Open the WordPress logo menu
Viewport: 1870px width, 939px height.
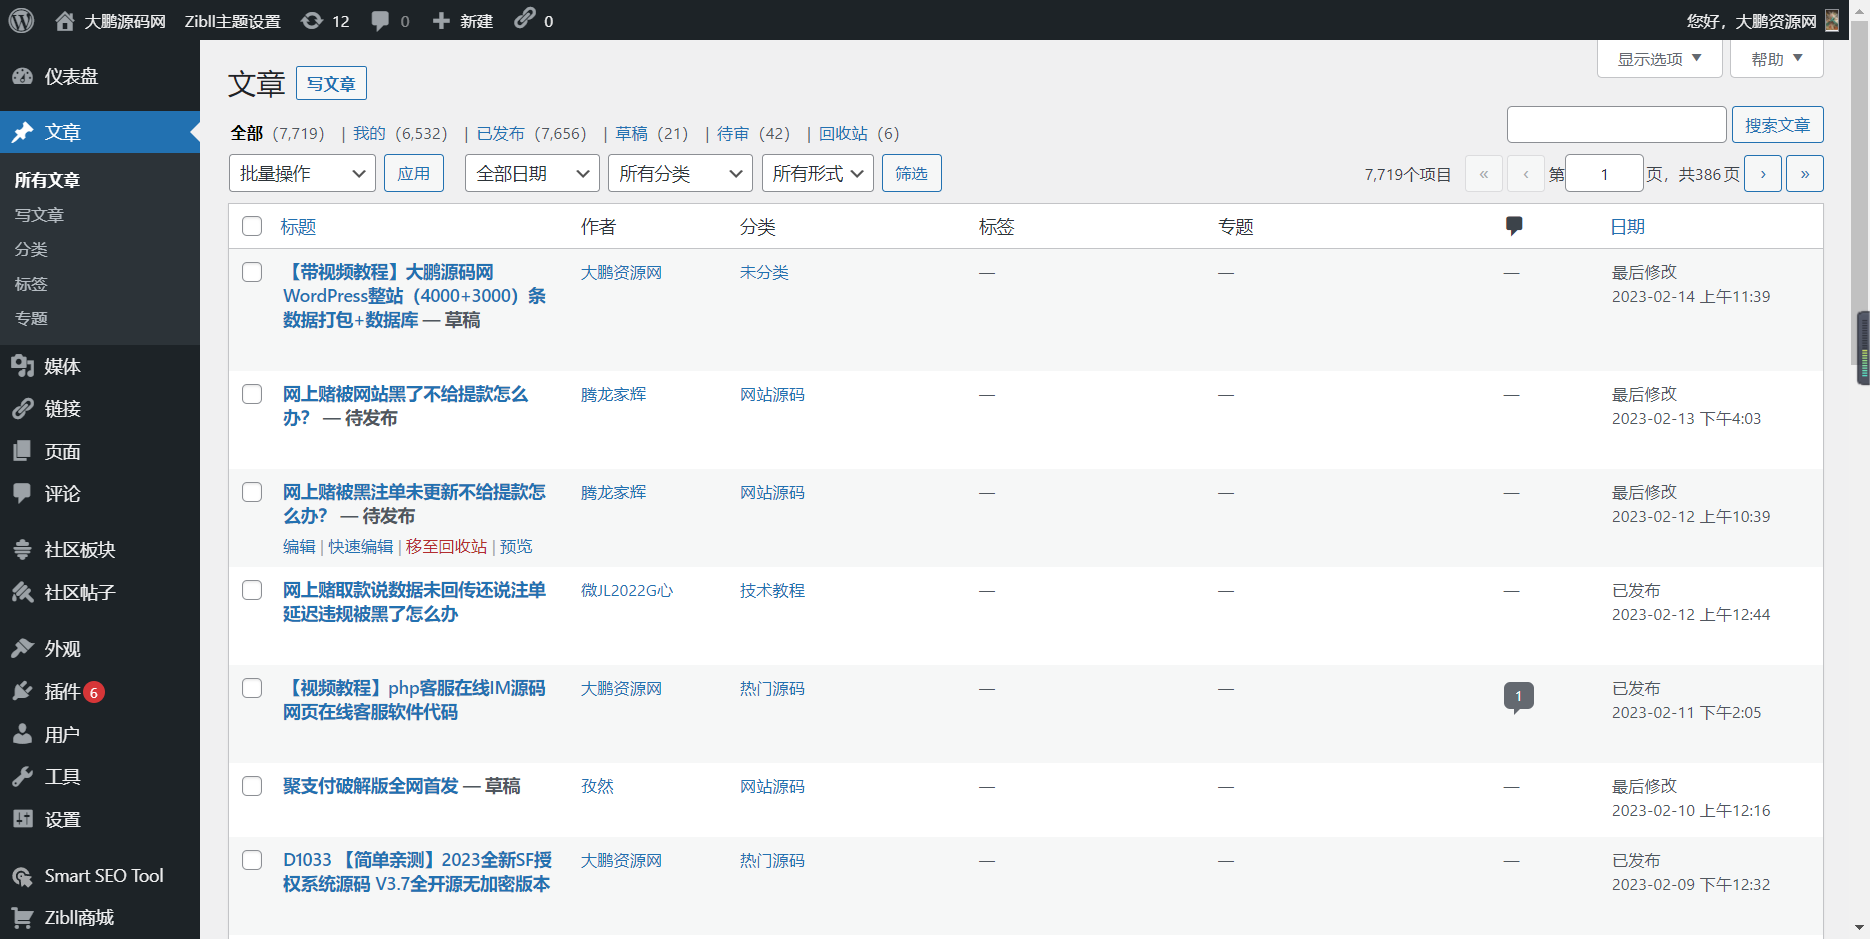pos(20,20)
